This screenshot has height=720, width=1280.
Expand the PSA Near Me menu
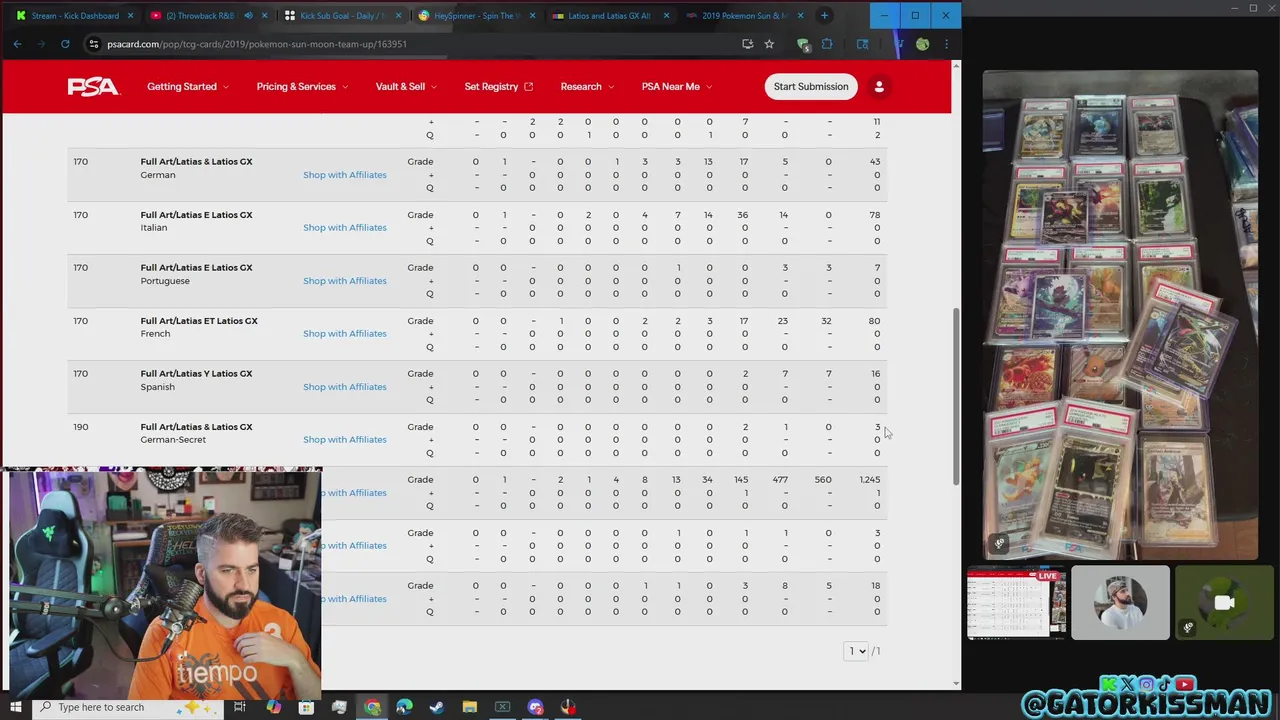(x=677, y=87)
